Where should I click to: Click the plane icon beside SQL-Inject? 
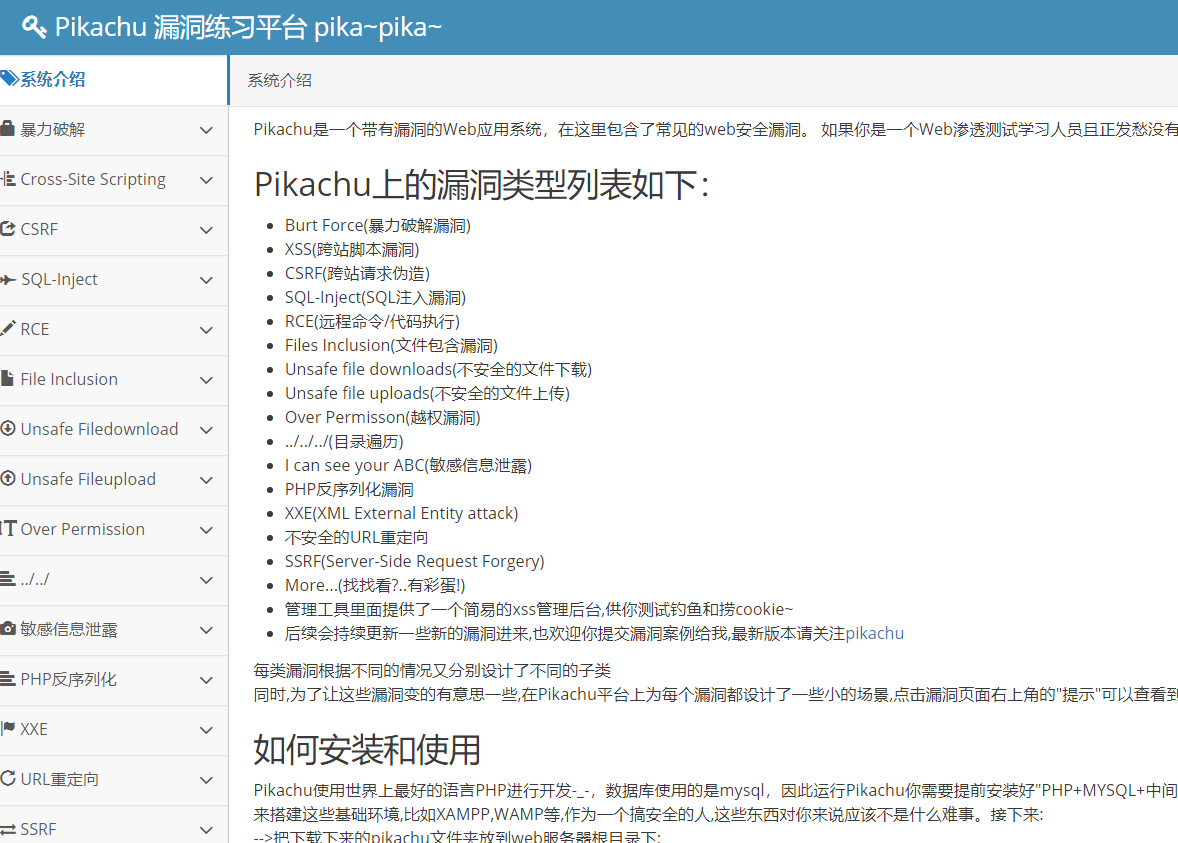[8, 279]
